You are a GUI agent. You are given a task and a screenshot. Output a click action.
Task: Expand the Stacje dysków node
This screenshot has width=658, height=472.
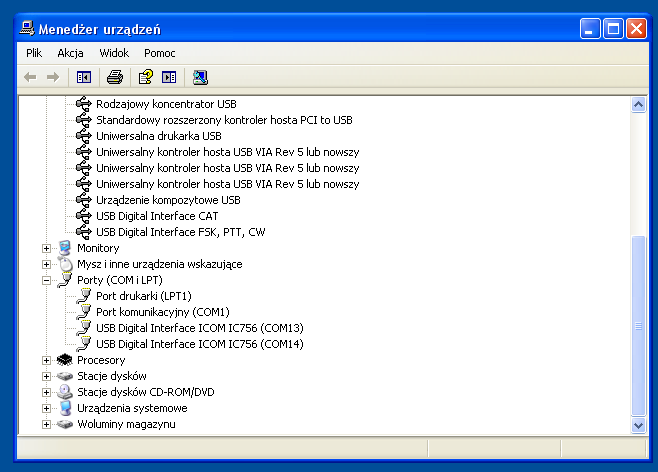tap(46, 376)
